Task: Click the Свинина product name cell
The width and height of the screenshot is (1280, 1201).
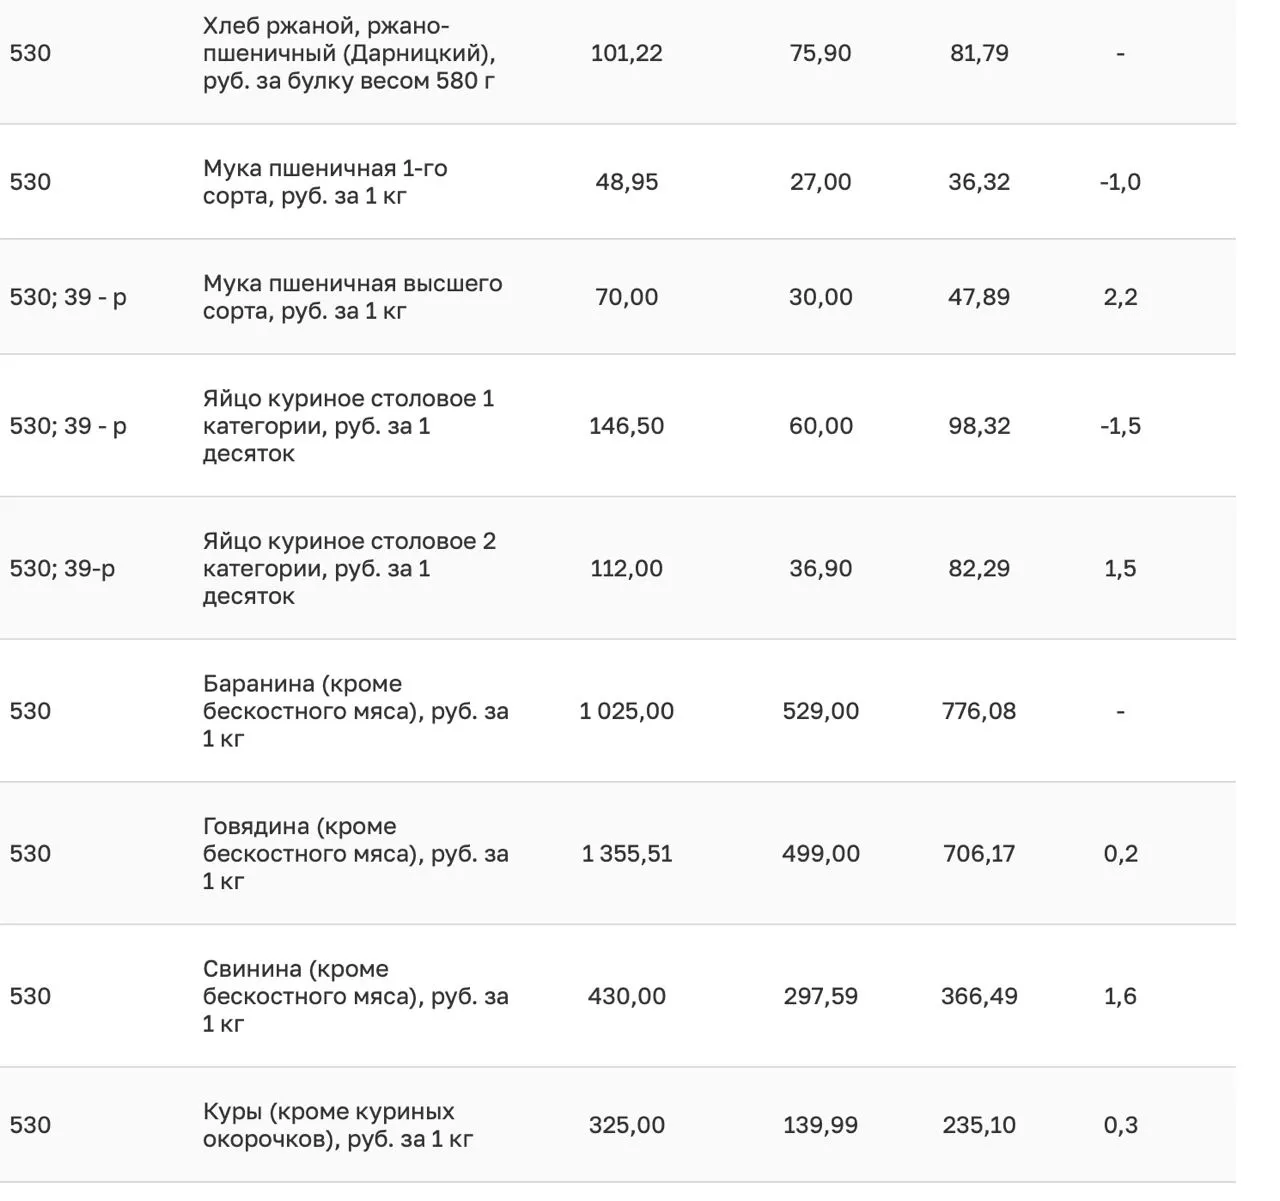Action: coord(355,996)
